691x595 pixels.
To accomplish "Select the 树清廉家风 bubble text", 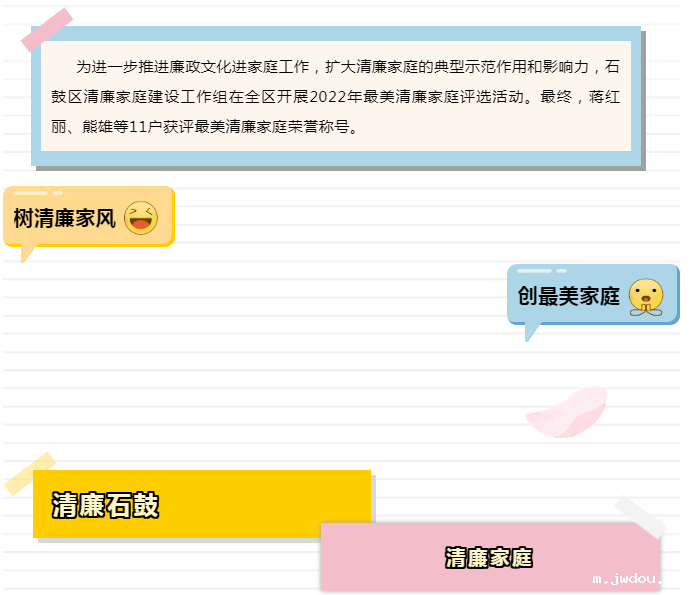I will point(65,218).
